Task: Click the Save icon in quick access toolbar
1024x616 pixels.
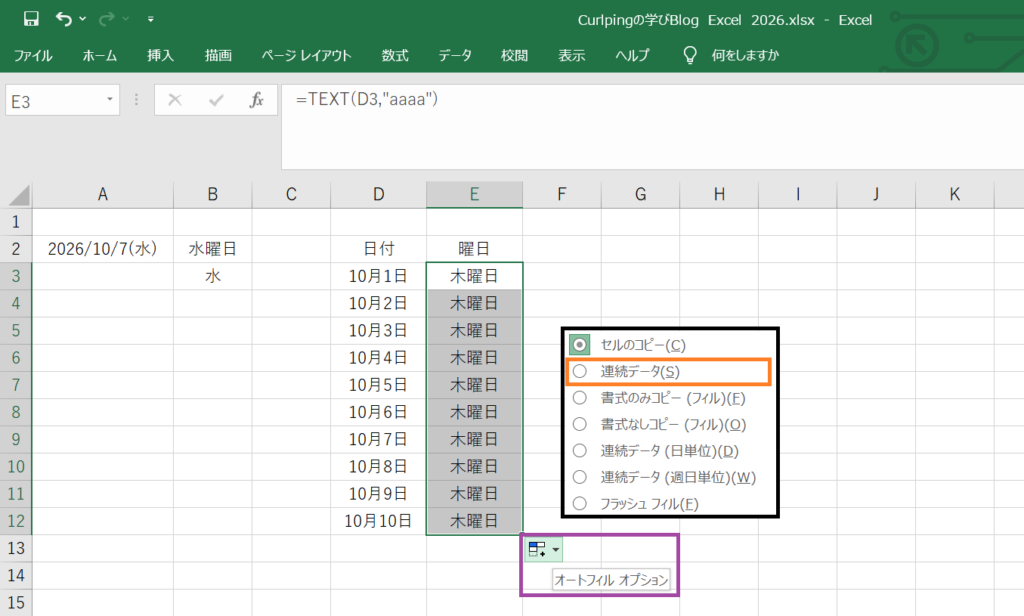Action: coord(31,19)
